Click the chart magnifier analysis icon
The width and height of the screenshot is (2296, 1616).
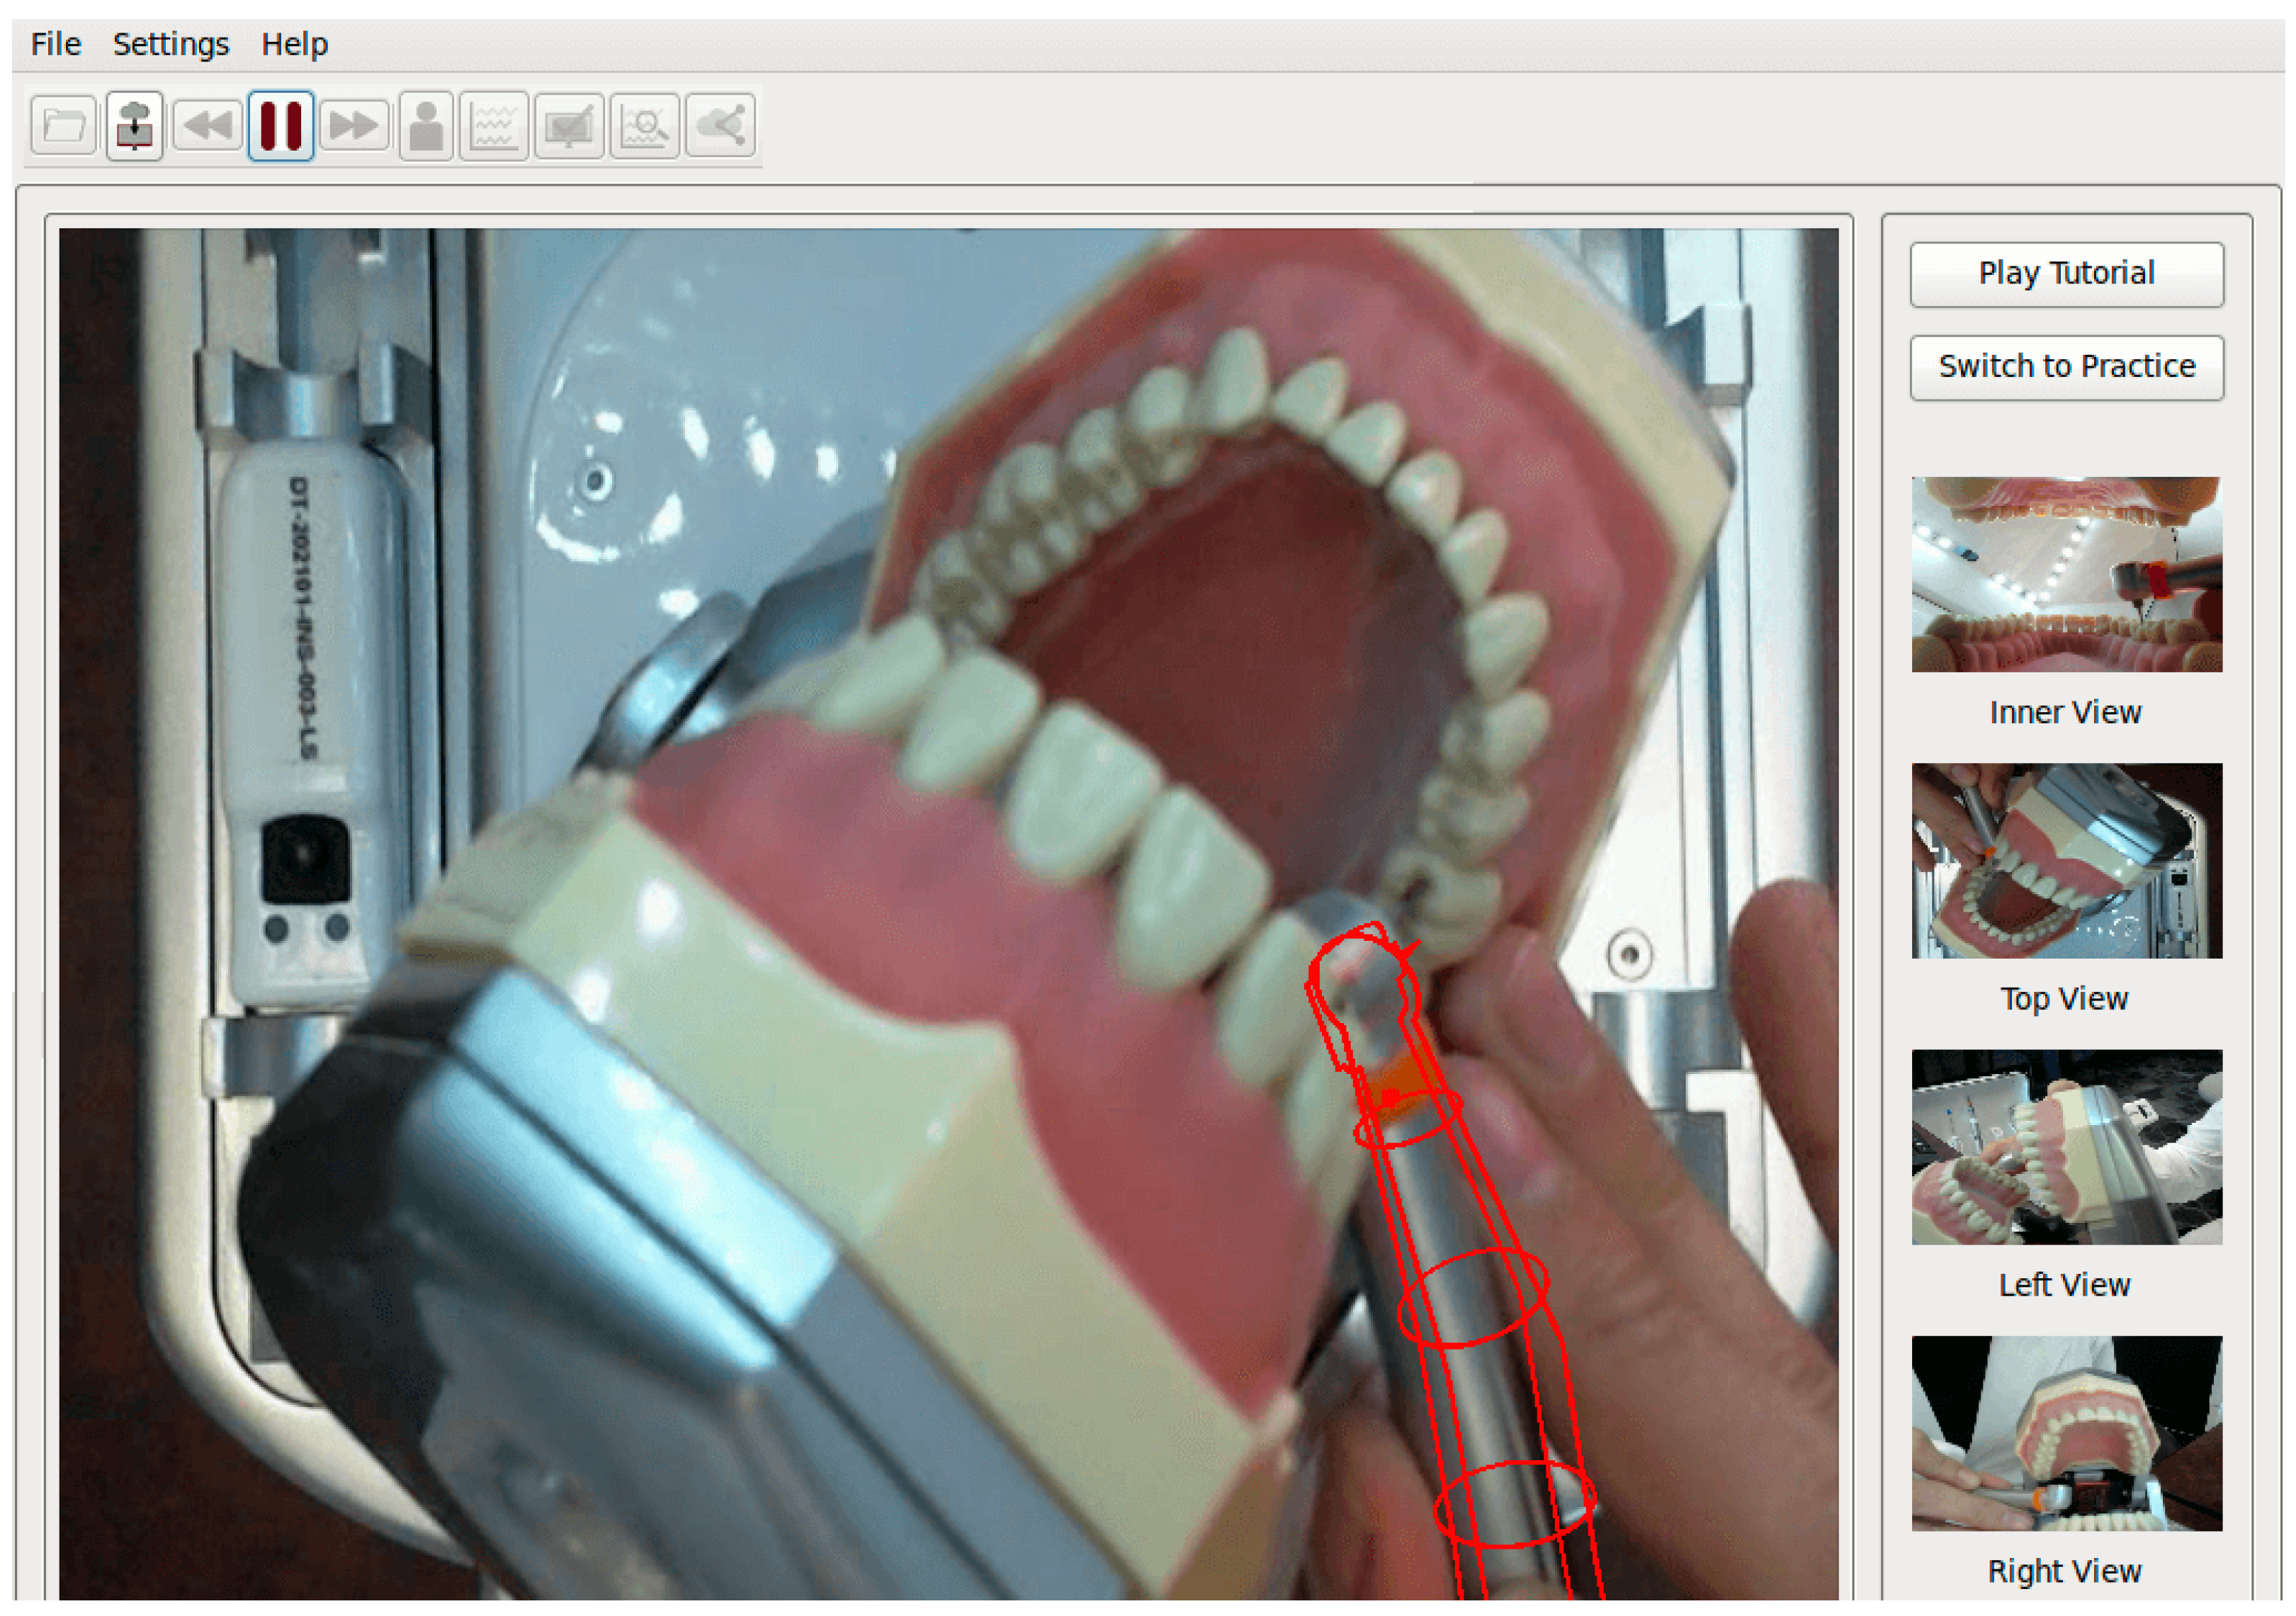(x=645, y=125)
